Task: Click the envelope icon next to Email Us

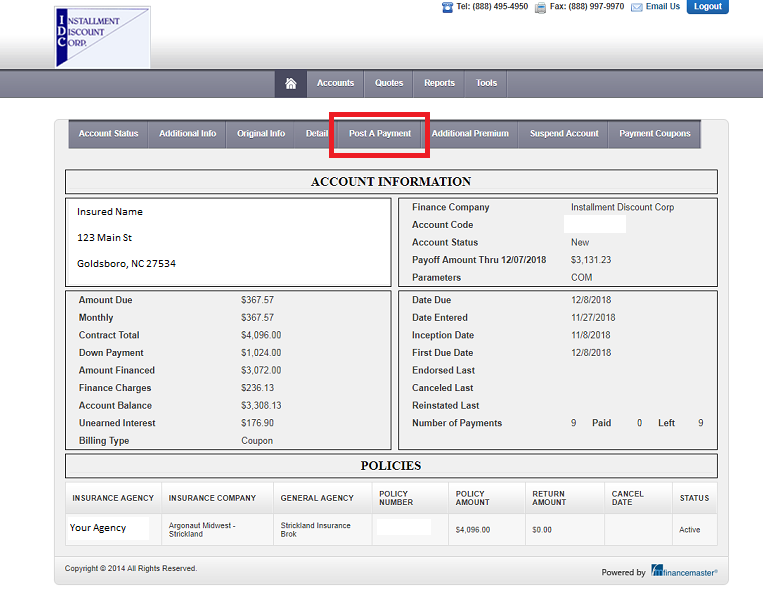Action: pyautogui.click(x=636, y=7)
